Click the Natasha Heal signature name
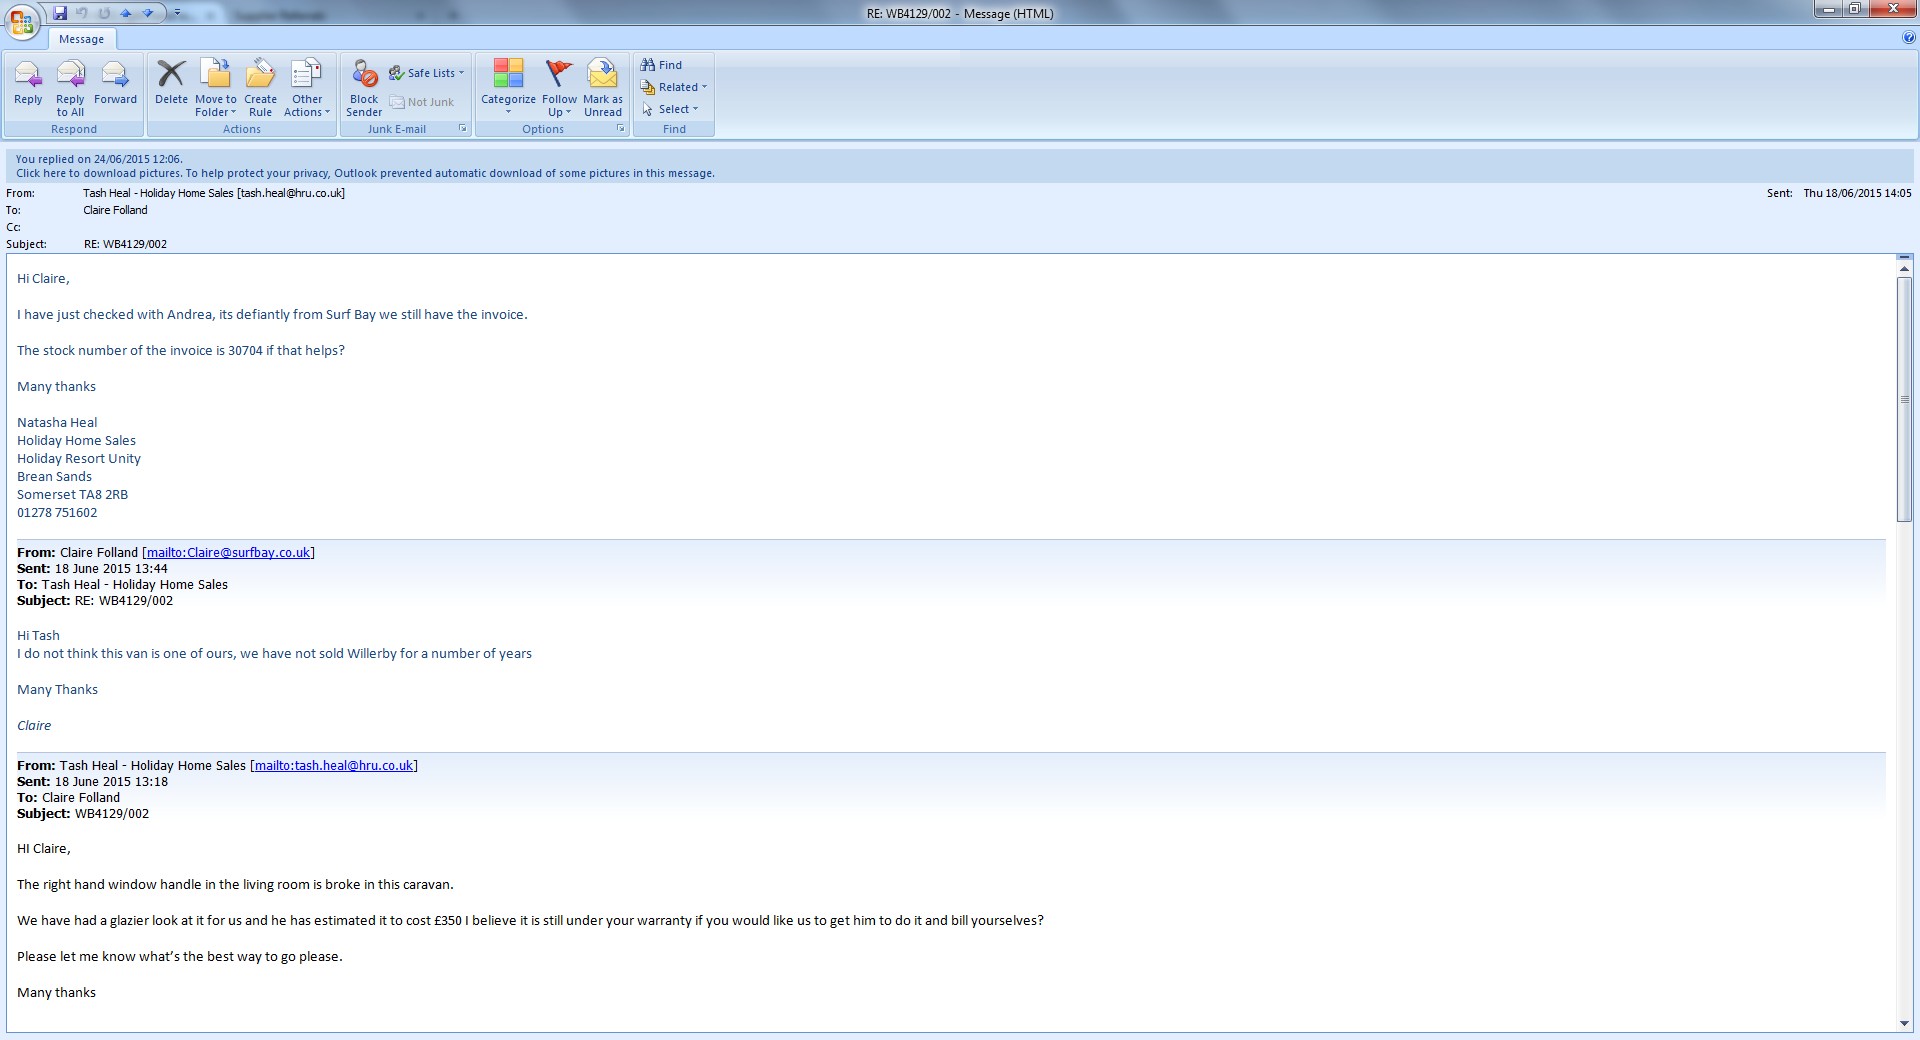 pos(57,422)
